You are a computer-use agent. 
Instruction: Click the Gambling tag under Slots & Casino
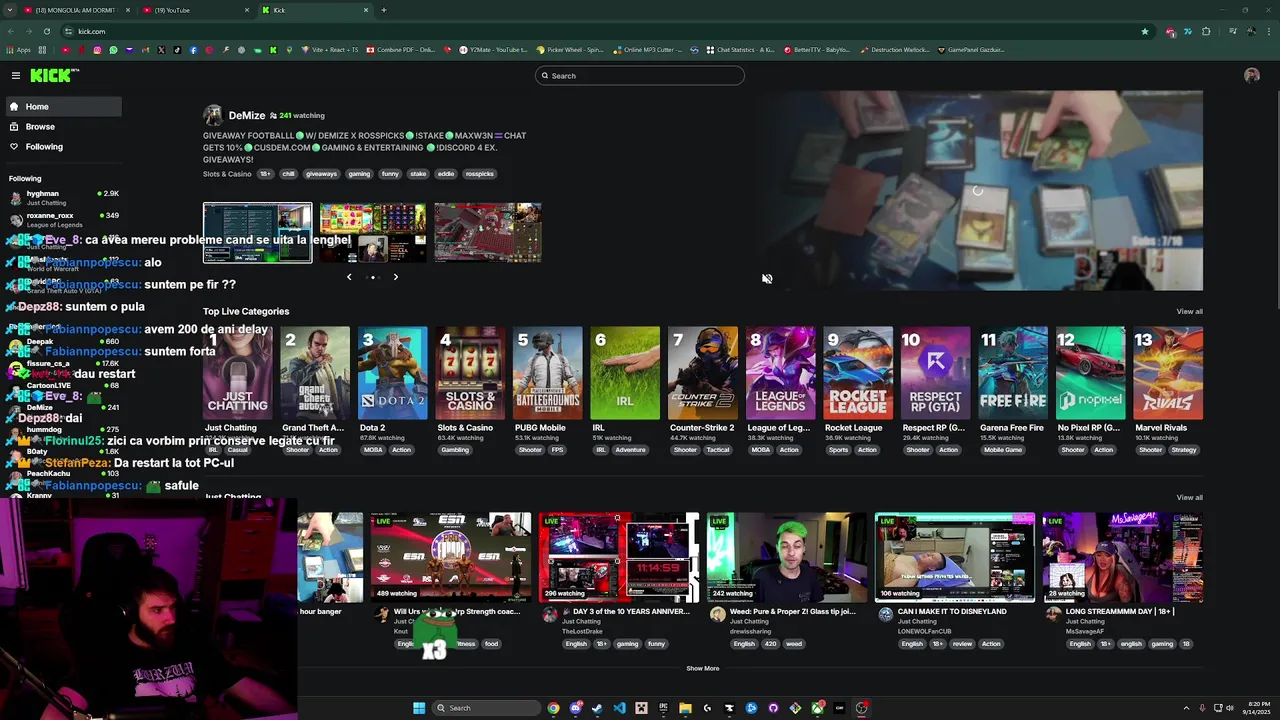click(x=455, y=450)
